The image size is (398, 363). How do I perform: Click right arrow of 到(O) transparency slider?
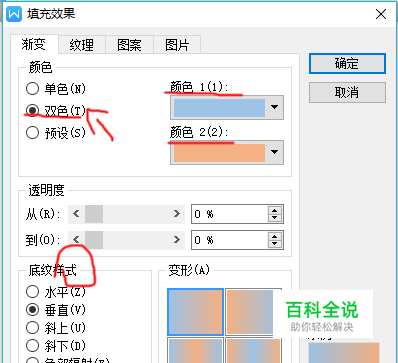click(x=176, y=240)
